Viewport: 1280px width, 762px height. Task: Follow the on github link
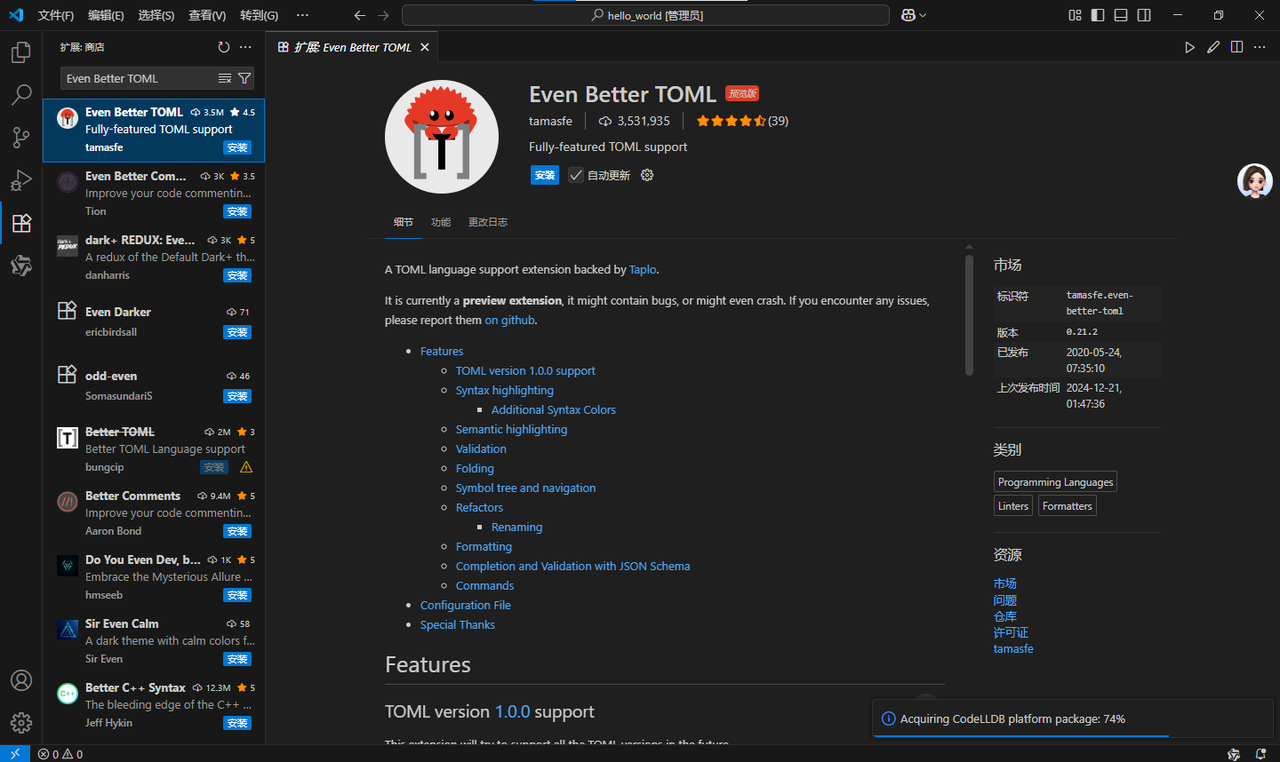[x=510, y=320]
